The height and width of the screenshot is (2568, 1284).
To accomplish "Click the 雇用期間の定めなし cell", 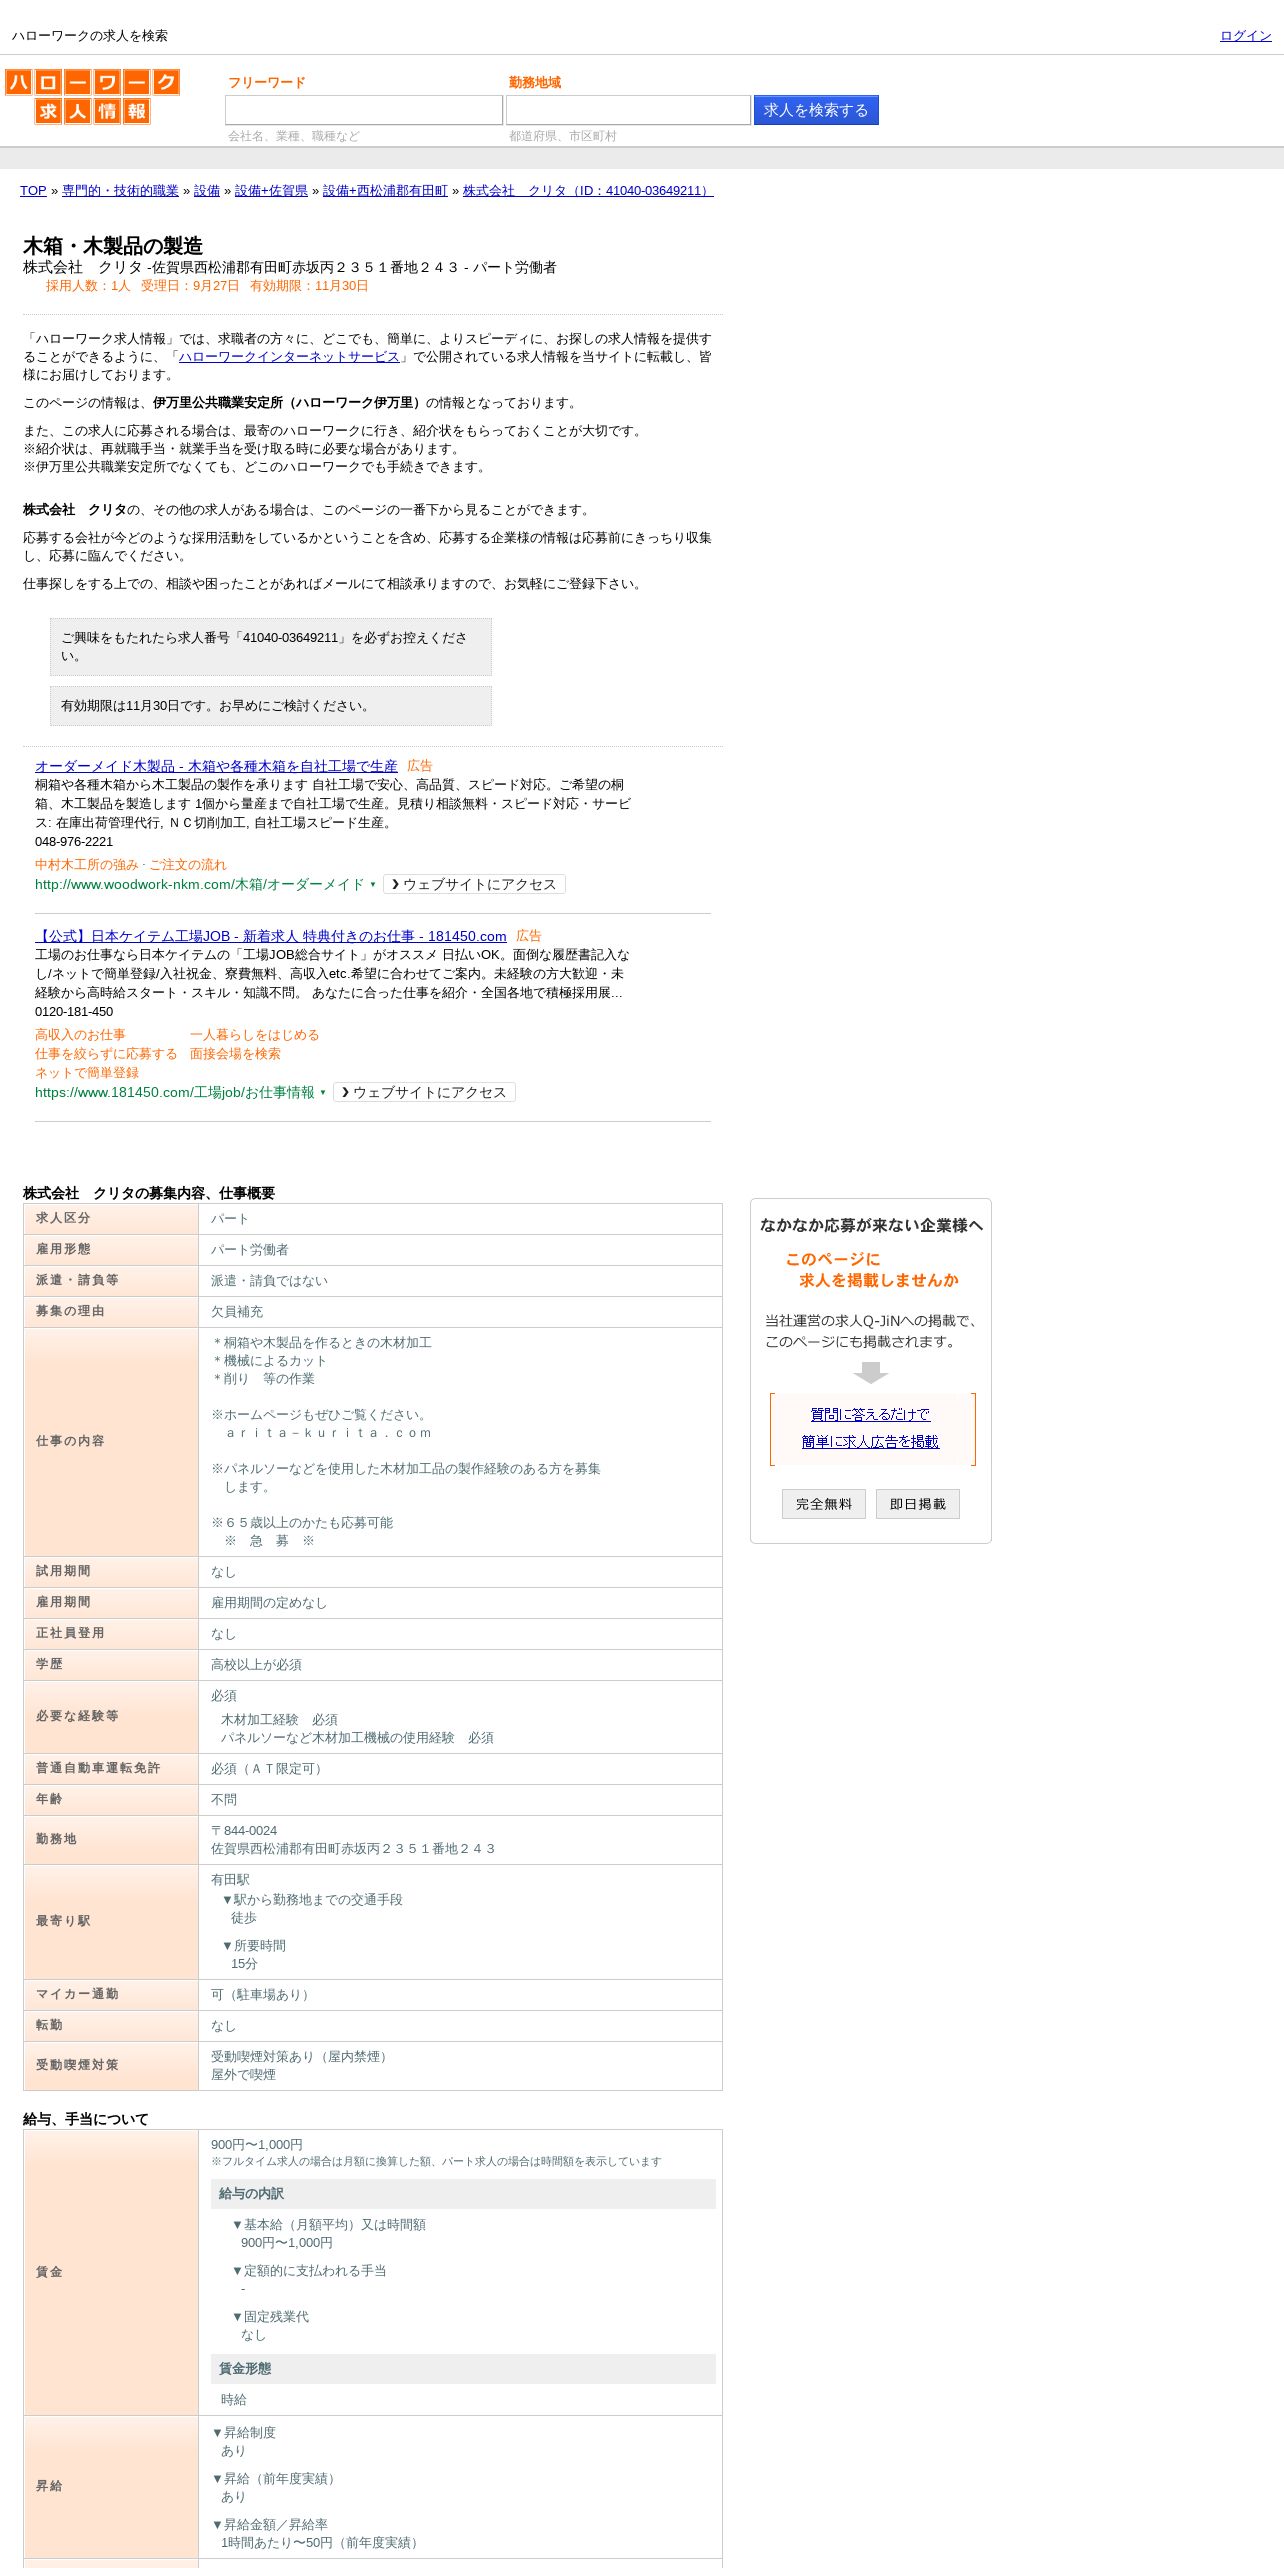I will pos(460,1603).
